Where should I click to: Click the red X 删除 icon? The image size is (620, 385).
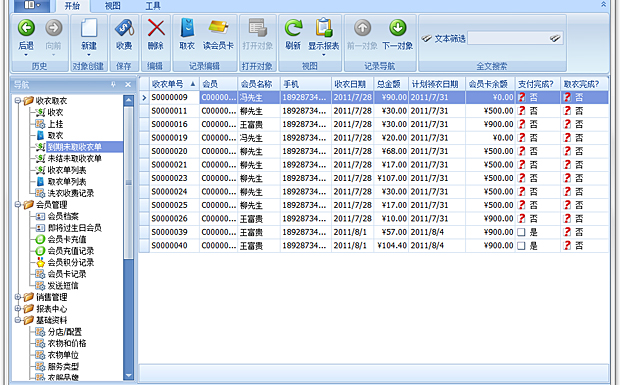[x=156, y=28]
